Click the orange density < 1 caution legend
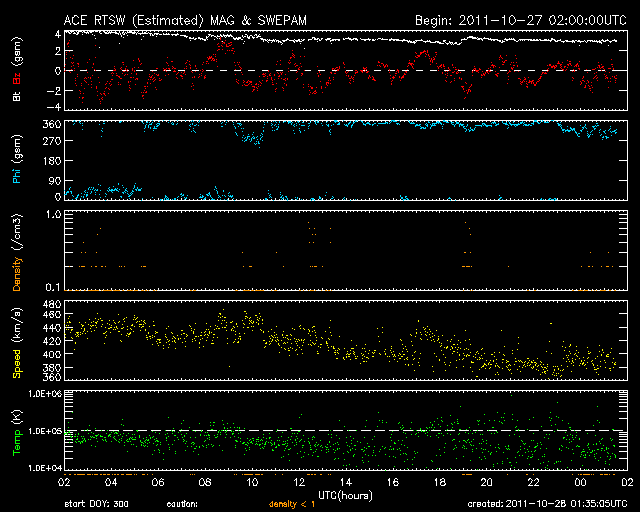Screen dimensions: 640x512 point(294,504)
